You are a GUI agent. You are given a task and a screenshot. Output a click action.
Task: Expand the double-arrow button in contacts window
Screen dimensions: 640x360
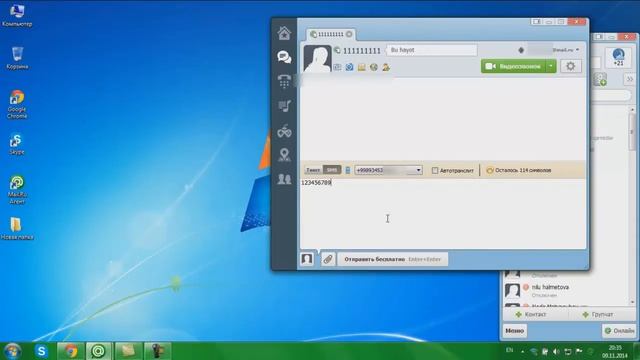click(x=630, y=79)
